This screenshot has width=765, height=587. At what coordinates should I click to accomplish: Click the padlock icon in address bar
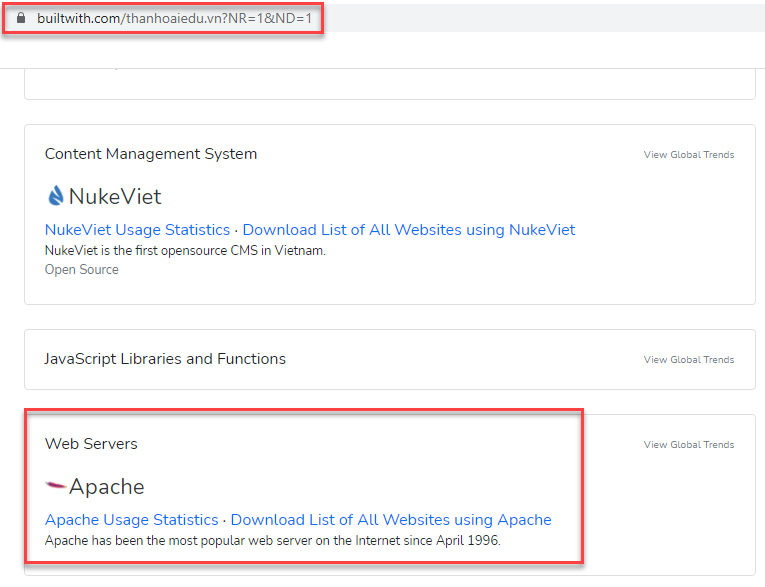click(x=20, y=18)
